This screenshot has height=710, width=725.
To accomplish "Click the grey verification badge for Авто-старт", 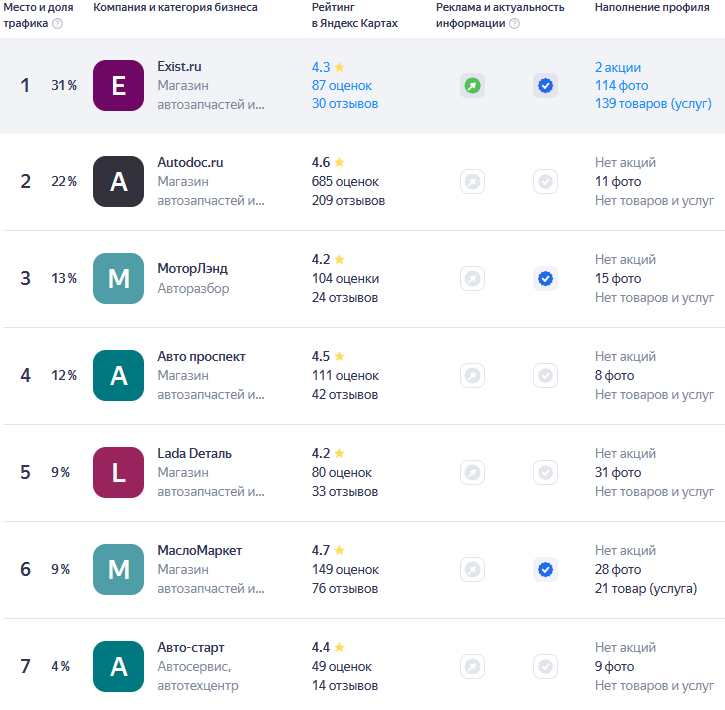I will (545, 667).
